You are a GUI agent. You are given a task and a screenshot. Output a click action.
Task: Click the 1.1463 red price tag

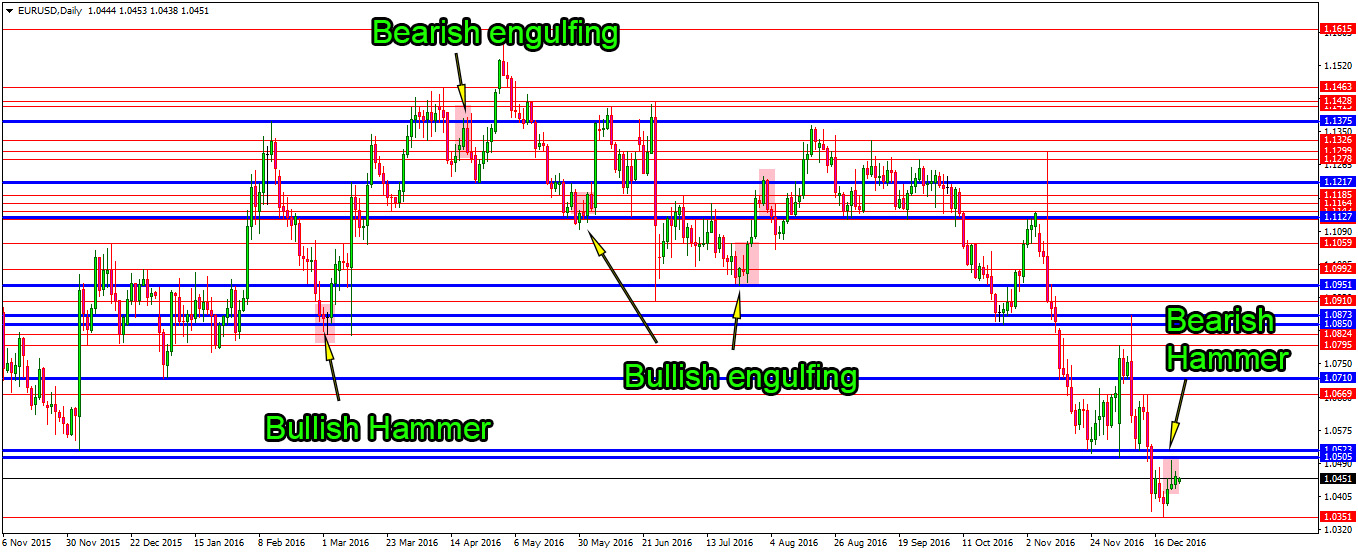point(1337,88)
